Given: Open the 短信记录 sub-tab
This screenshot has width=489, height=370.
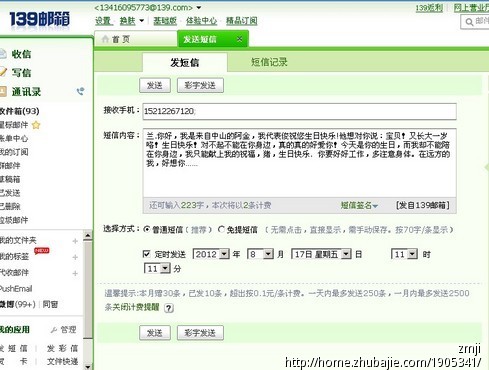Looking at the screenshot, I should (x=269, y=62).
